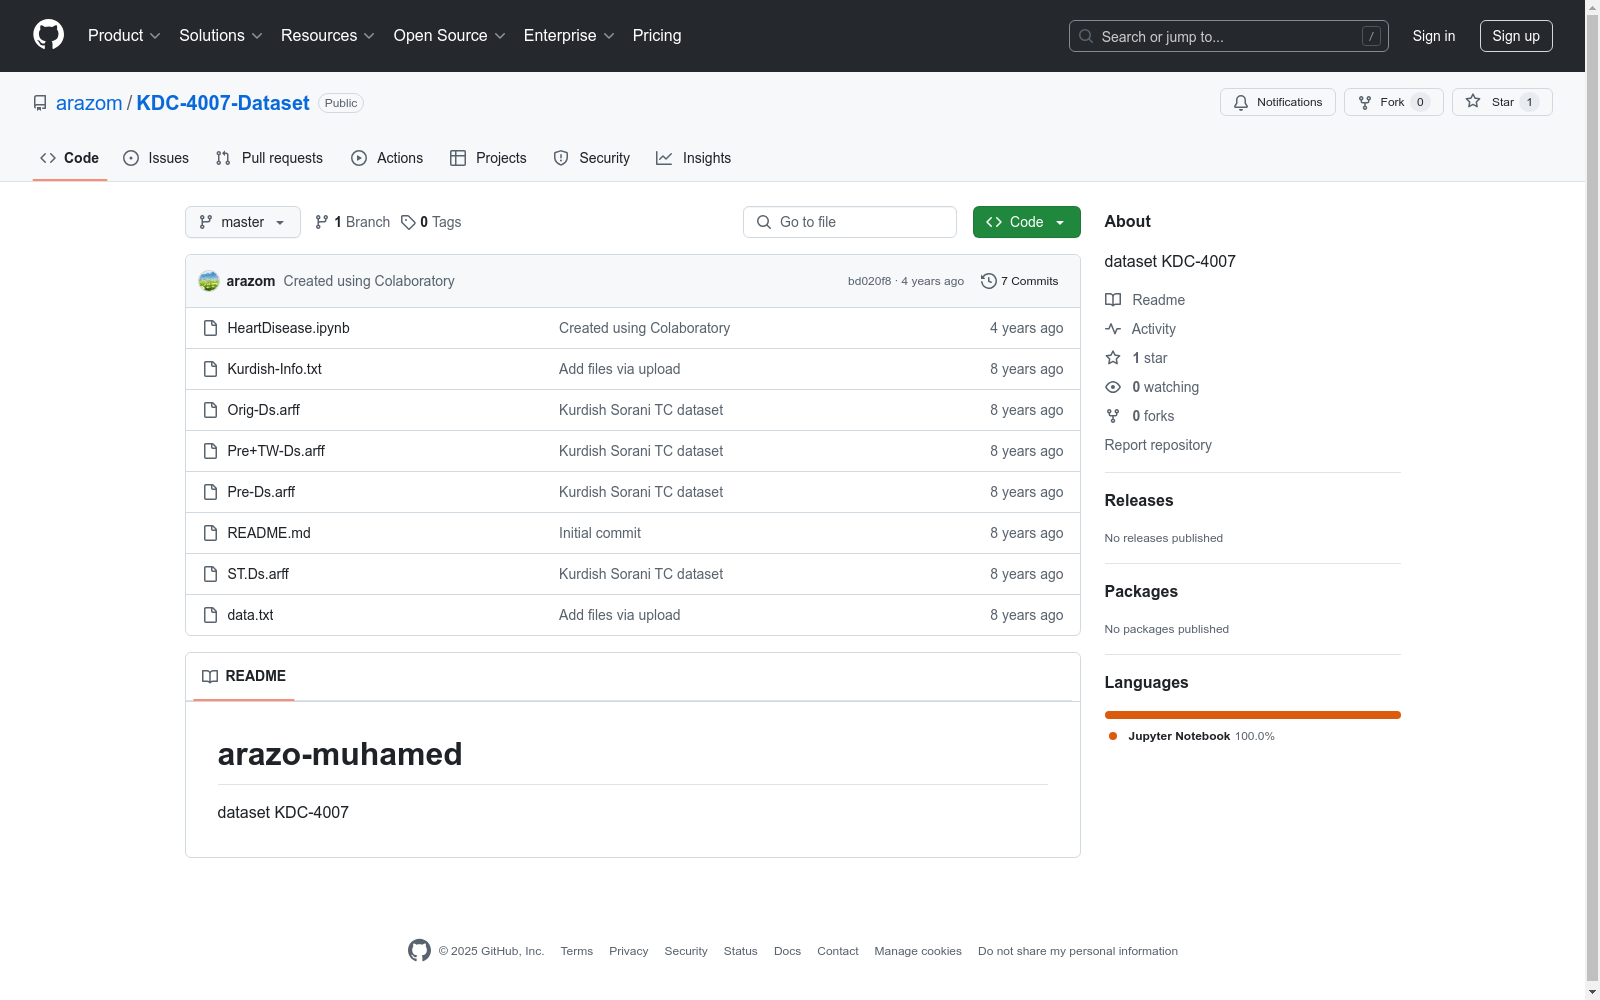Open the KDC-4007-Dataset repository link
The width and height of the screenshot is (1600, 1000).
click(x=223, y=103)
